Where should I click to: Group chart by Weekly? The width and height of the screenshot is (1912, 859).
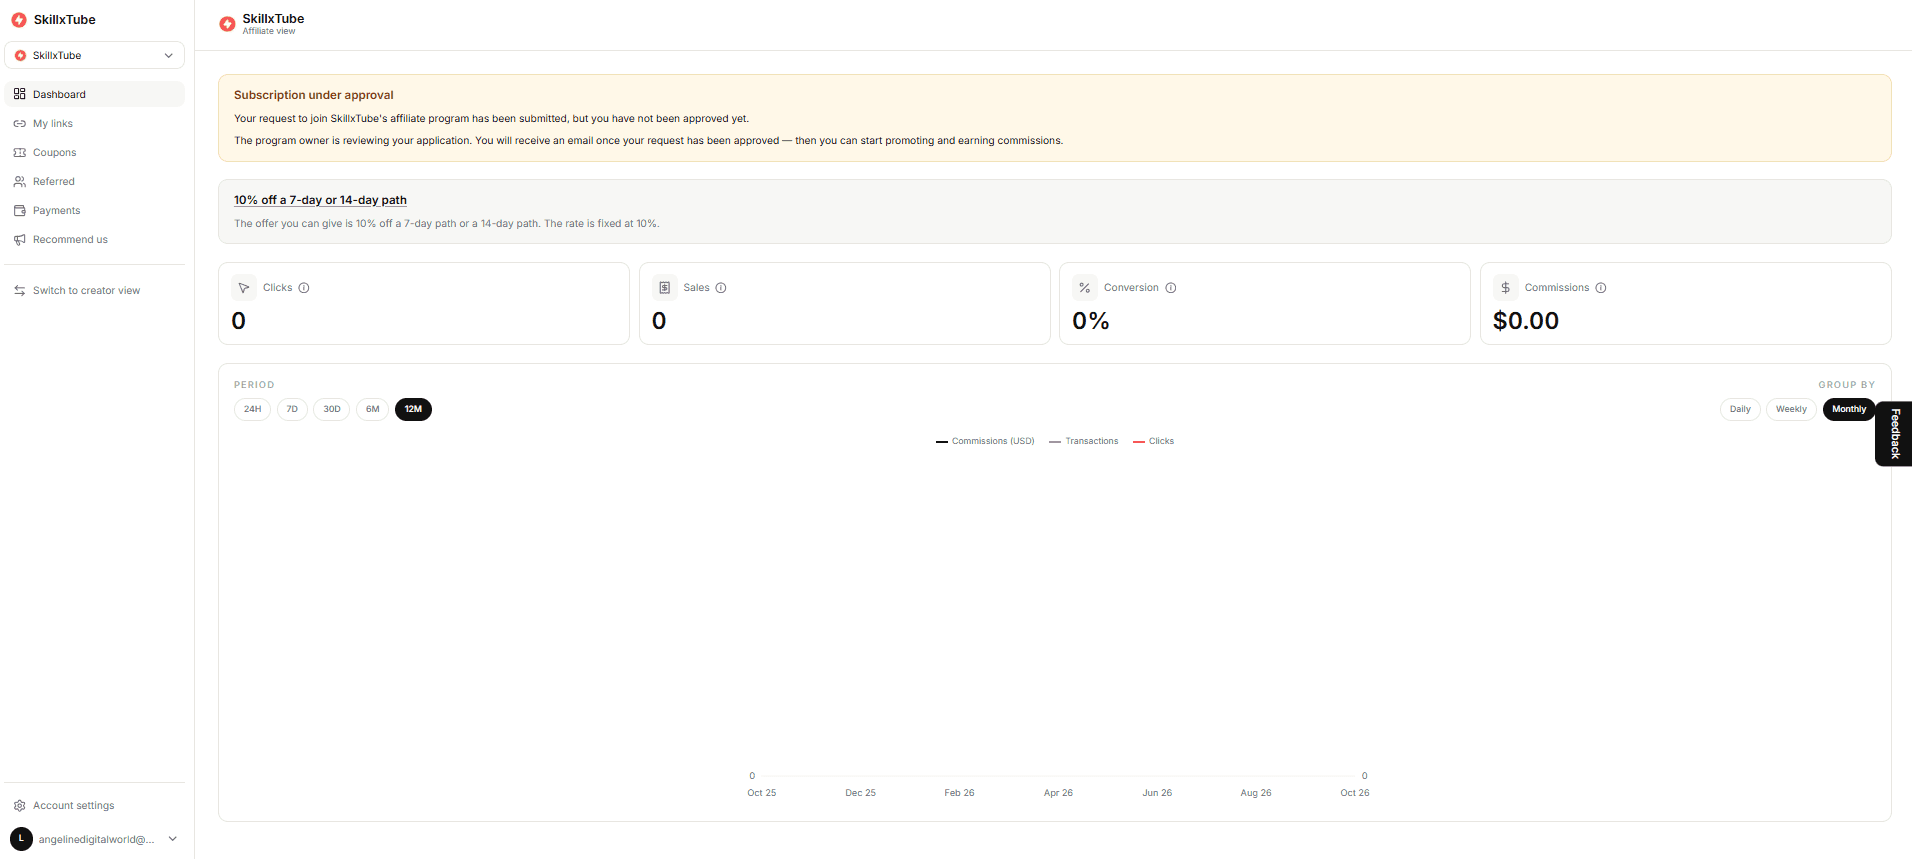click(x=1791, y=409)
